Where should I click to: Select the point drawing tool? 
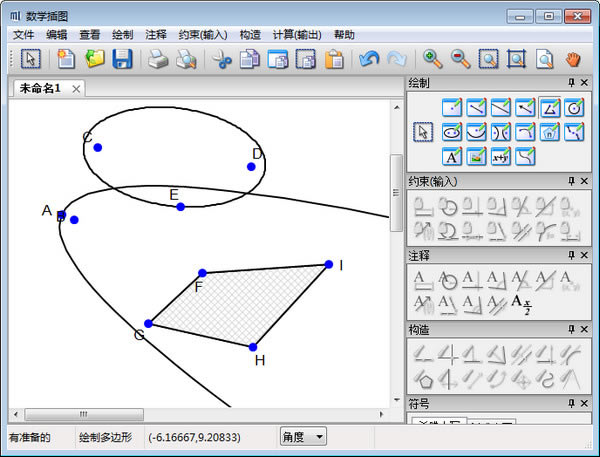pos(451,107)
